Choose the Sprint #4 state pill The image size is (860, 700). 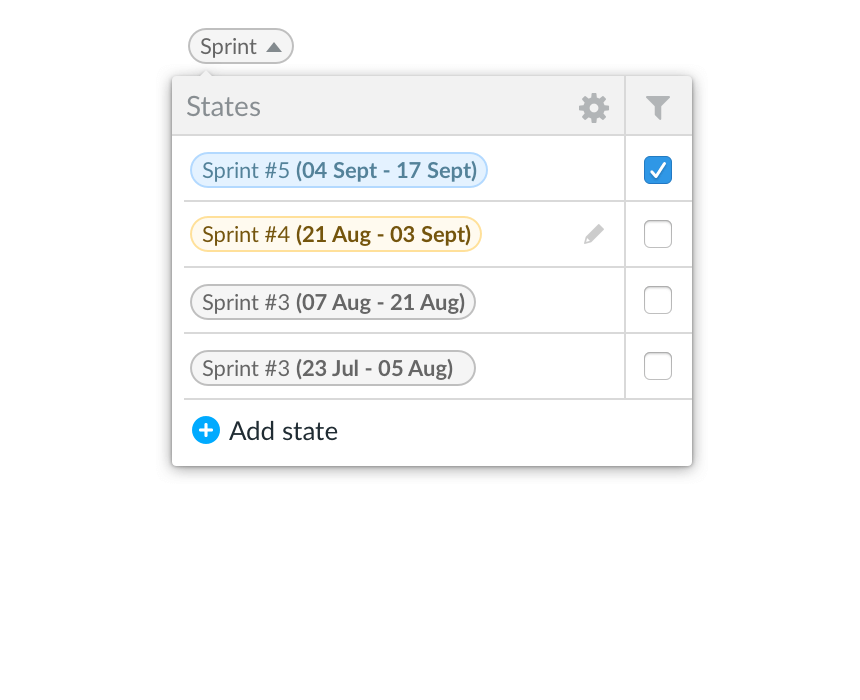click(336, 234)
